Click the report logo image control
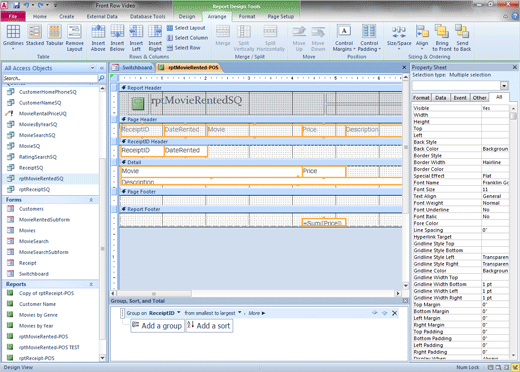 click(138, 103)
